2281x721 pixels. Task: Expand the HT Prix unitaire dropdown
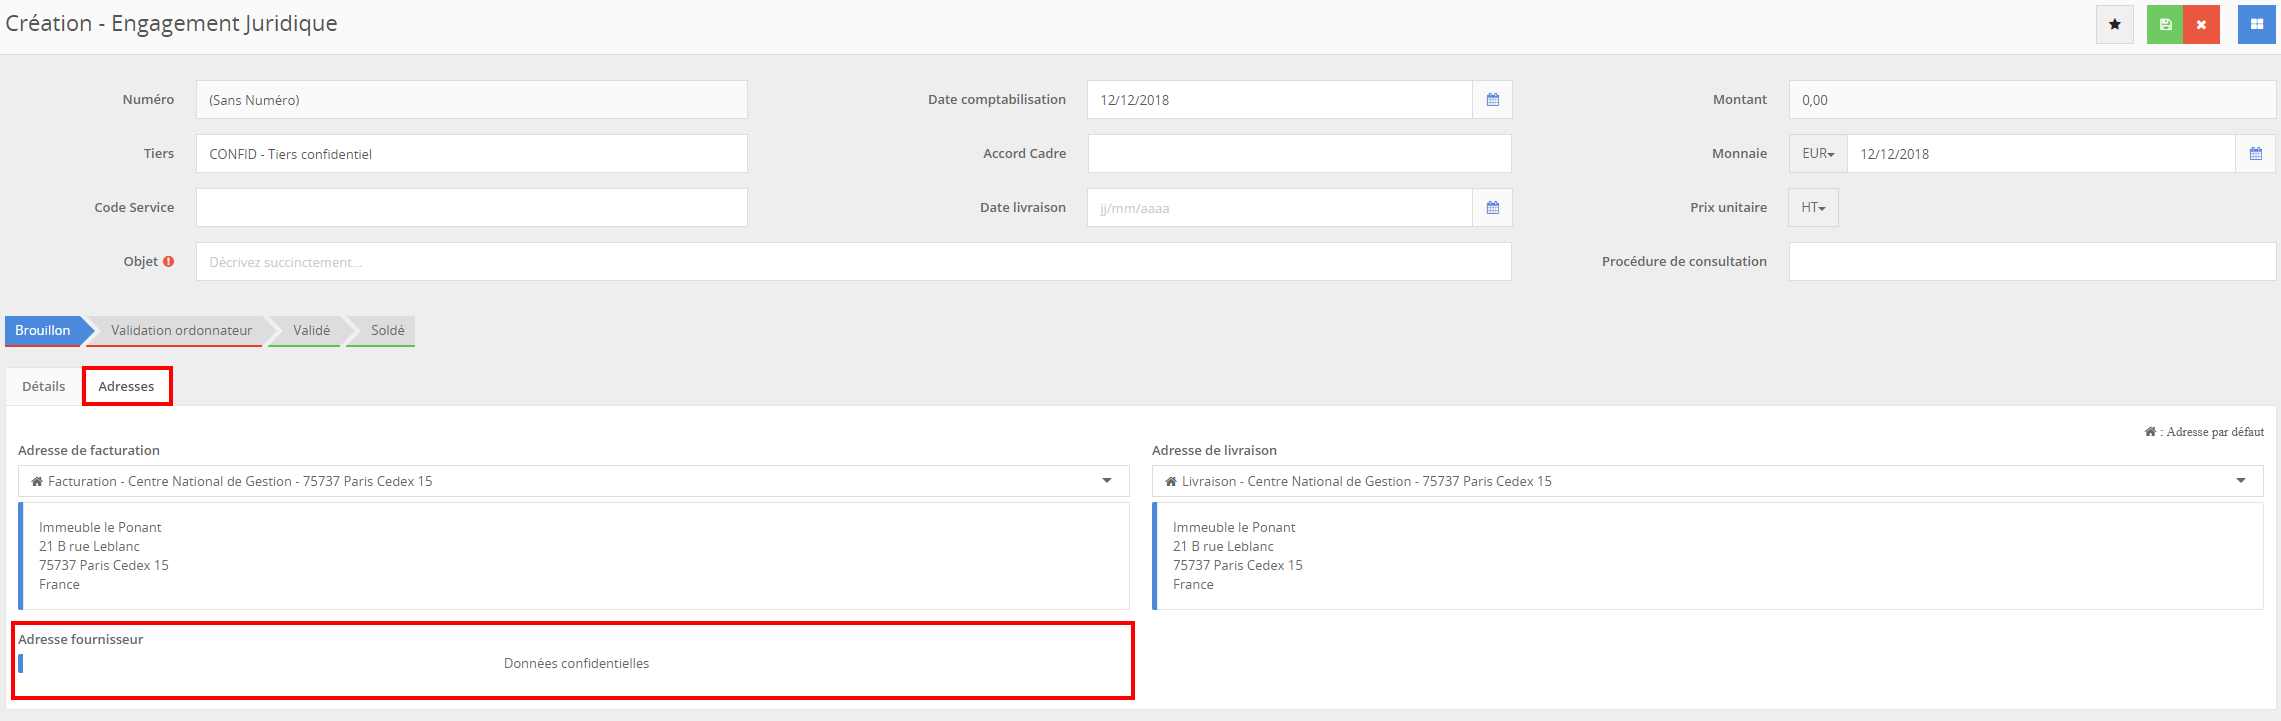pos(1813,208)
